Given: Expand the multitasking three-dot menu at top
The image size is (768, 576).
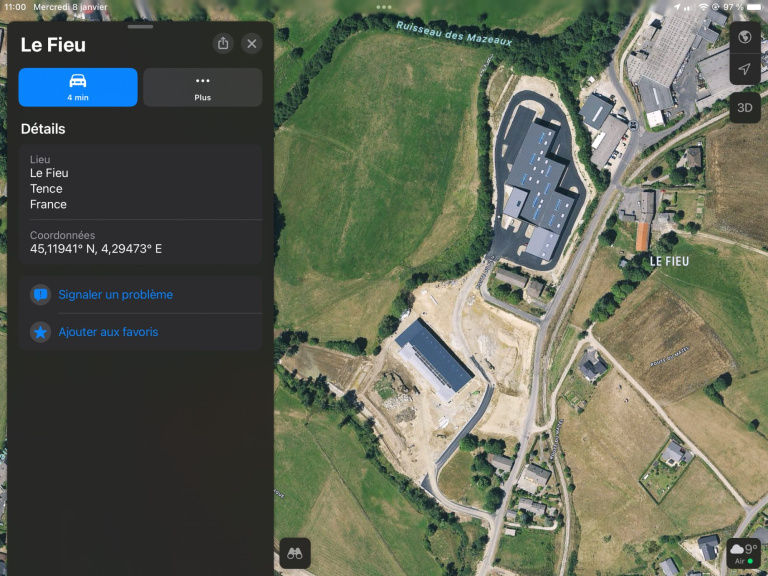Looking at the screenshot, I should click(384, 7).
